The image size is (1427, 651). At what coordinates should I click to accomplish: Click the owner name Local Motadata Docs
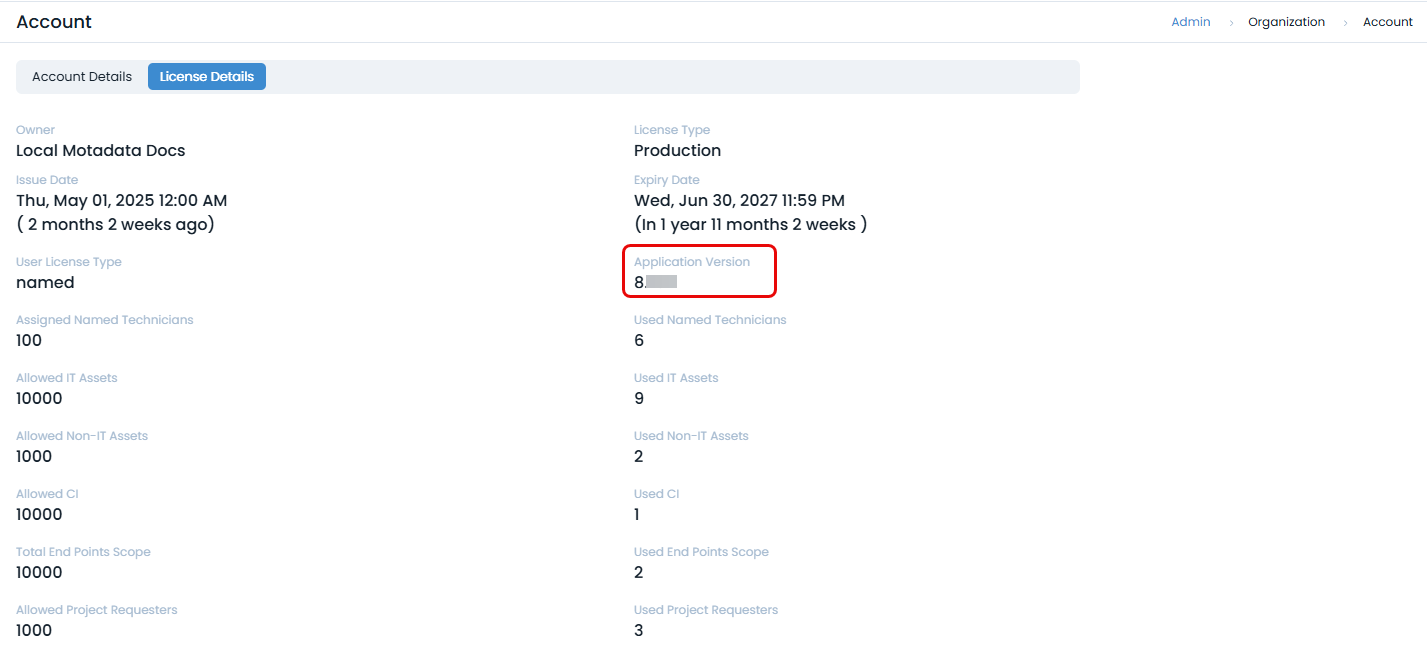coord(101,151)
